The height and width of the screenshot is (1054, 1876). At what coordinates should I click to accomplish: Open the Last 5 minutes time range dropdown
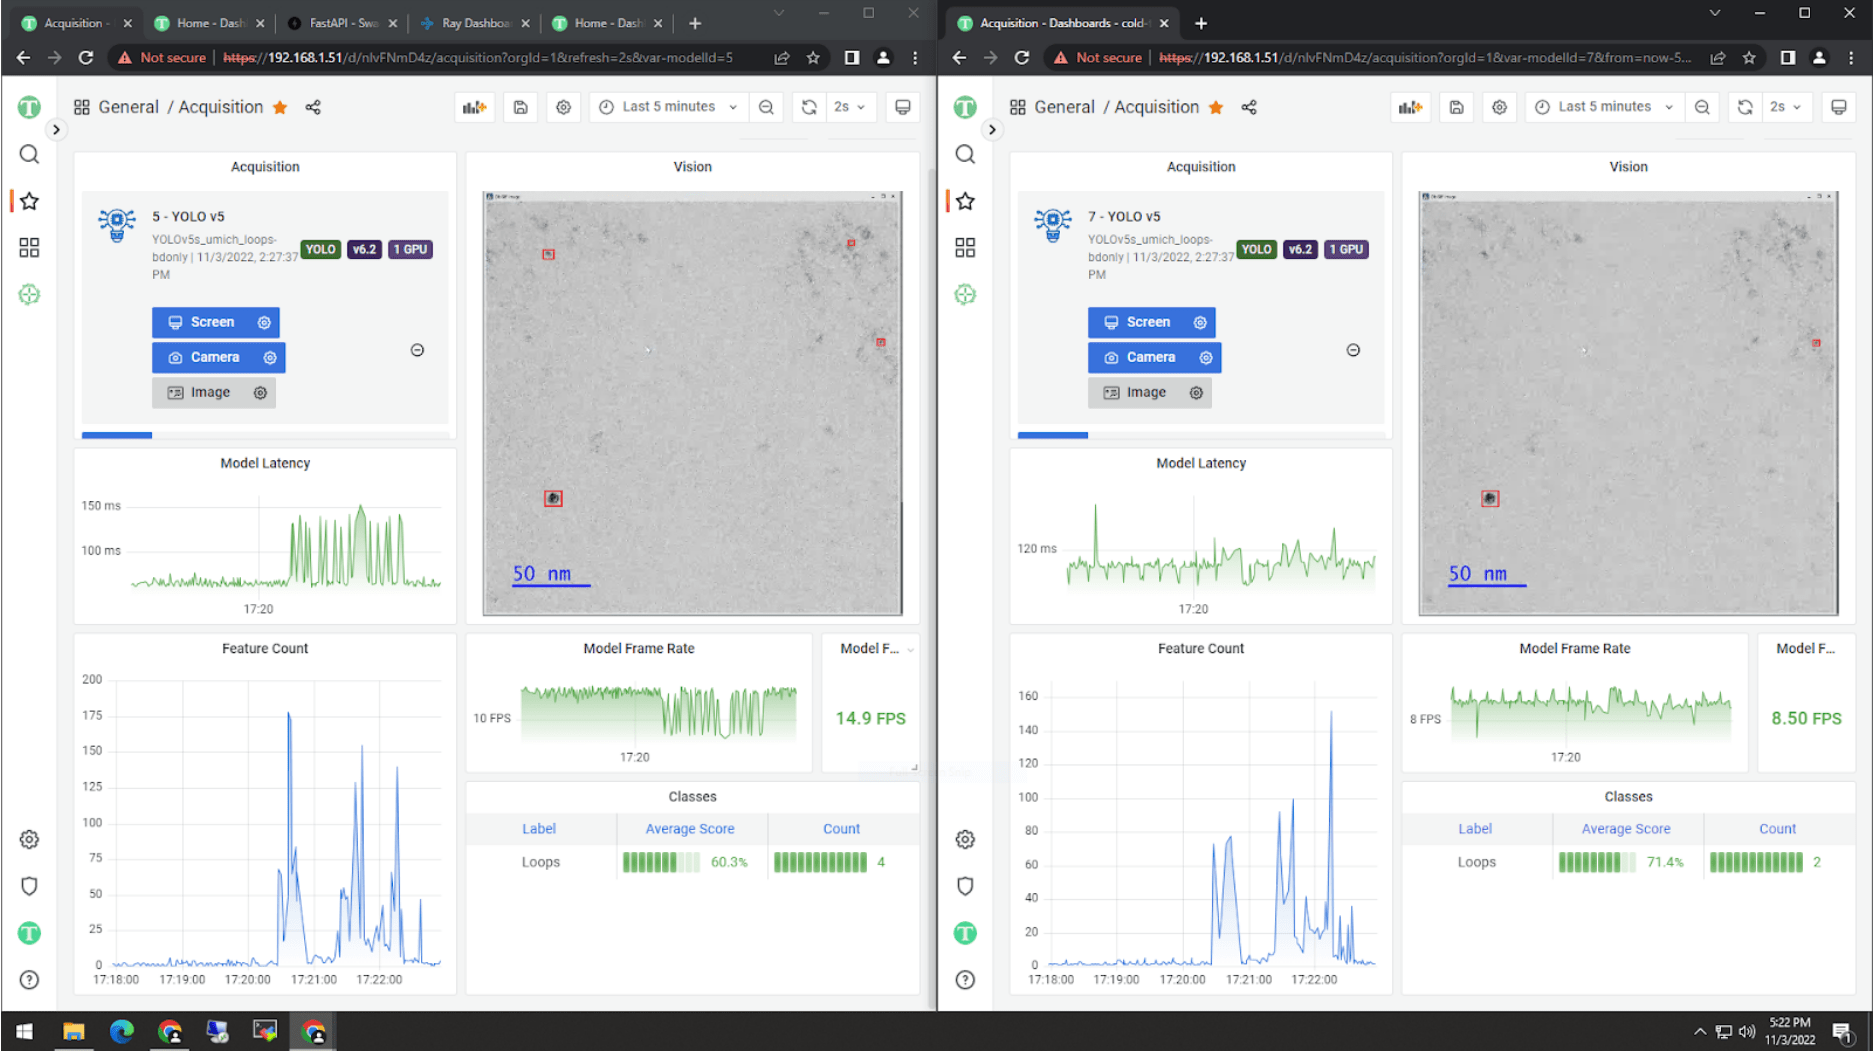pyautogui.click(x=667, y=107)
